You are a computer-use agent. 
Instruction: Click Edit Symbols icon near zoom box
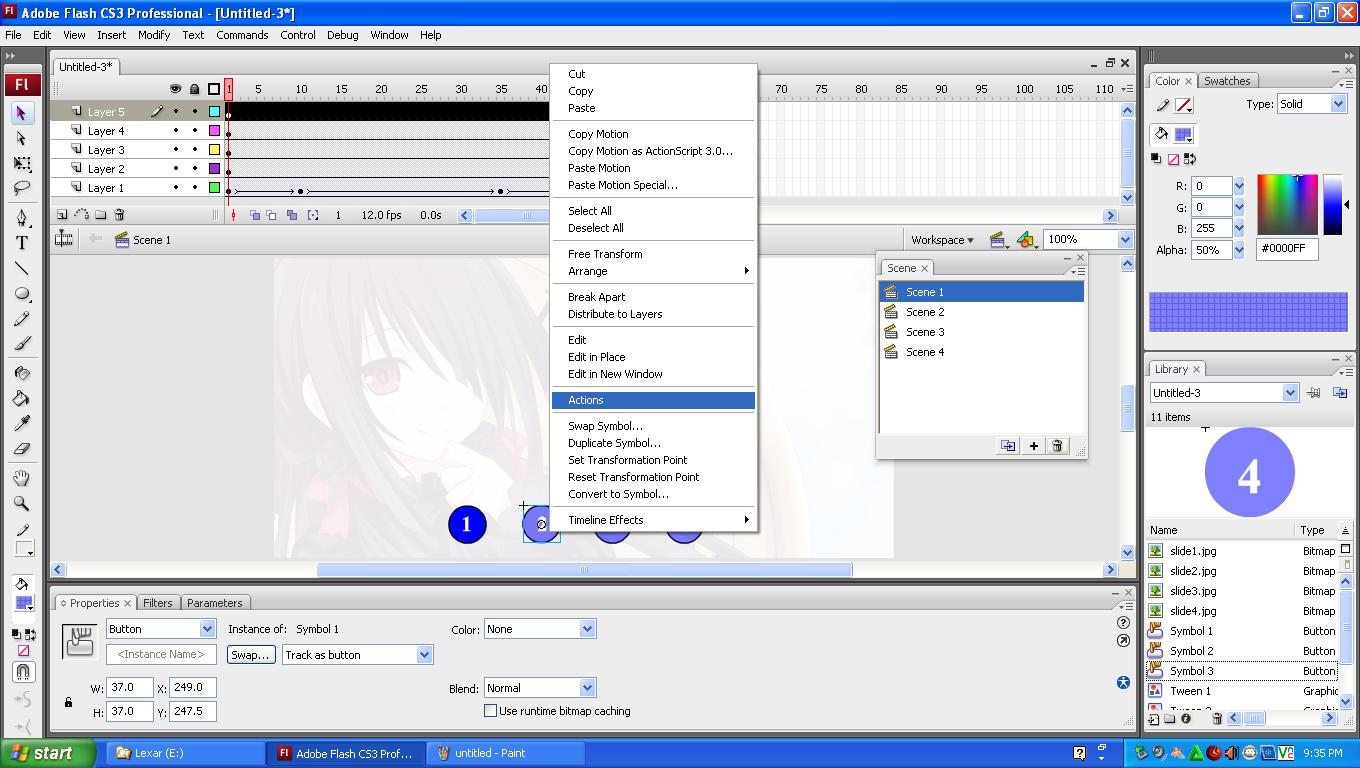[x=1026, y=240]
